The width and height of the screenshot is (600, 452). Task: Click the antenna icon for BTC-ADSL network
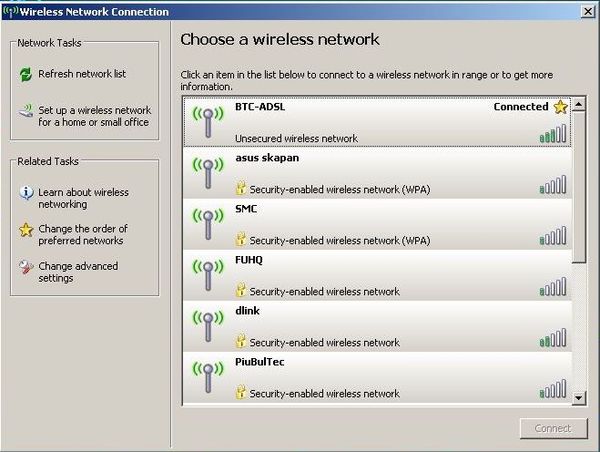208,122
